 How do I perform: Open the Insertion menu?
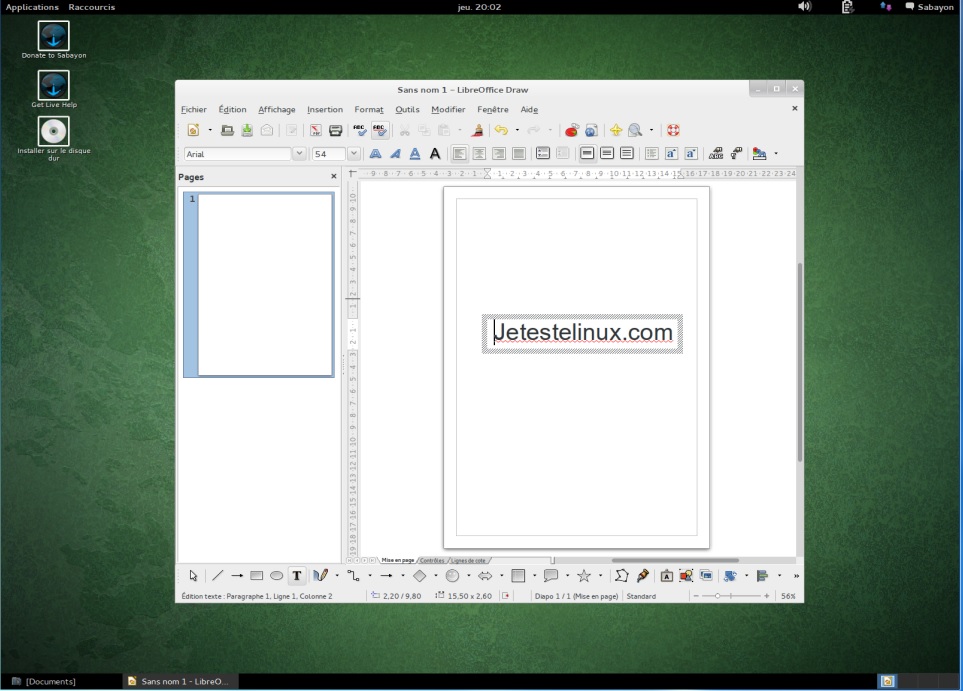click(325, 109)
